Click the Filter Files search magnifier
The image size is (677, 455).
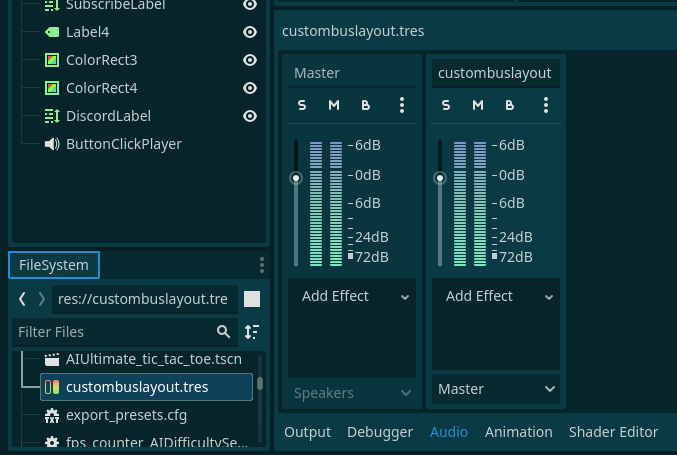223,332
